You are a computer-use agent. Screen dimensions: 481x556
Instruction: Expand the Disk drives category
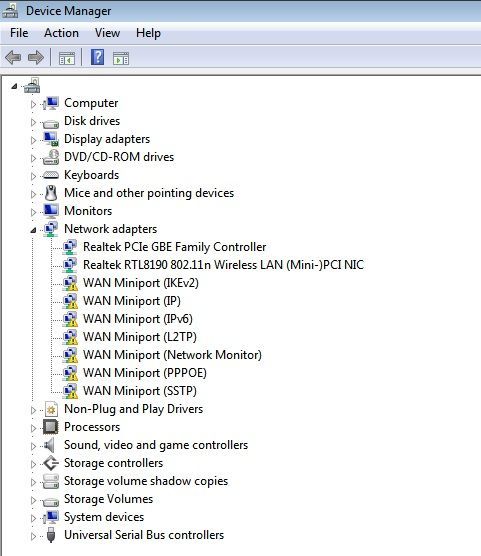click(33, 122)
